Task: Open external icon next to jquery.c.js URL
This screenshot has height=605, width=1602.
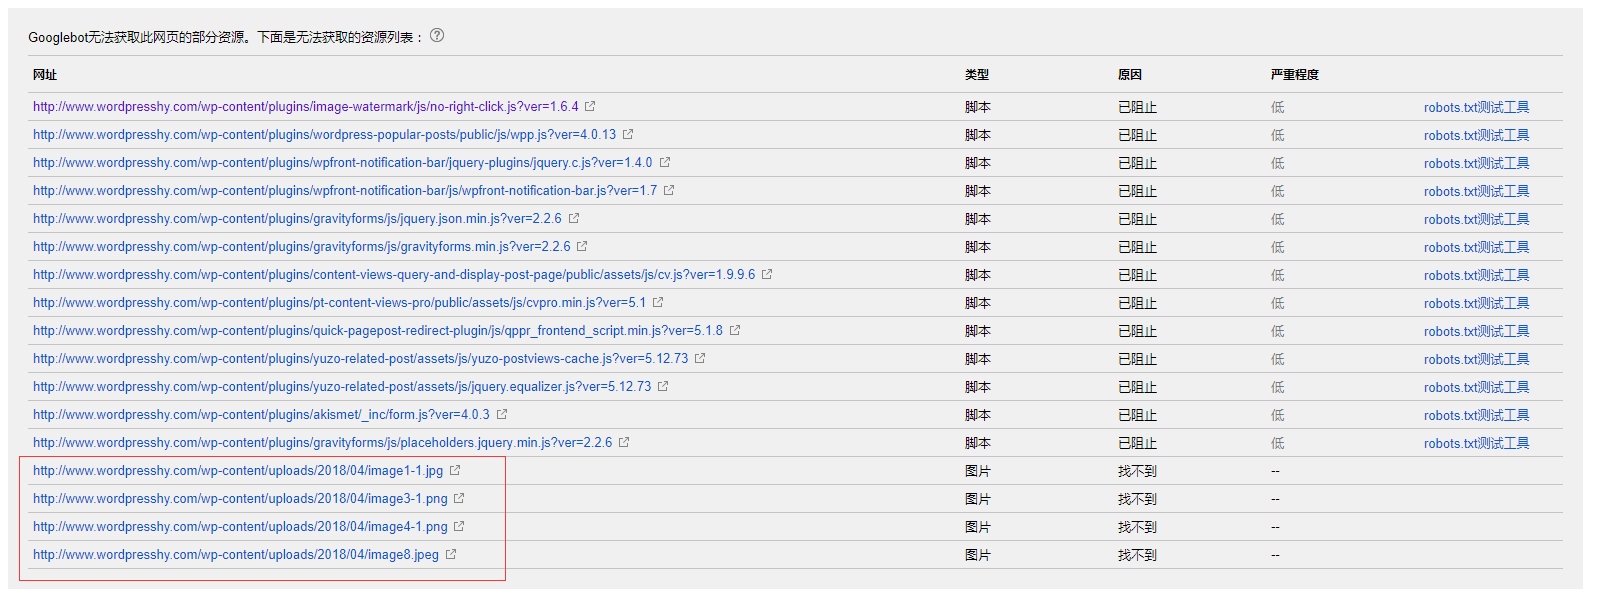Action: (x=665, y=162)
